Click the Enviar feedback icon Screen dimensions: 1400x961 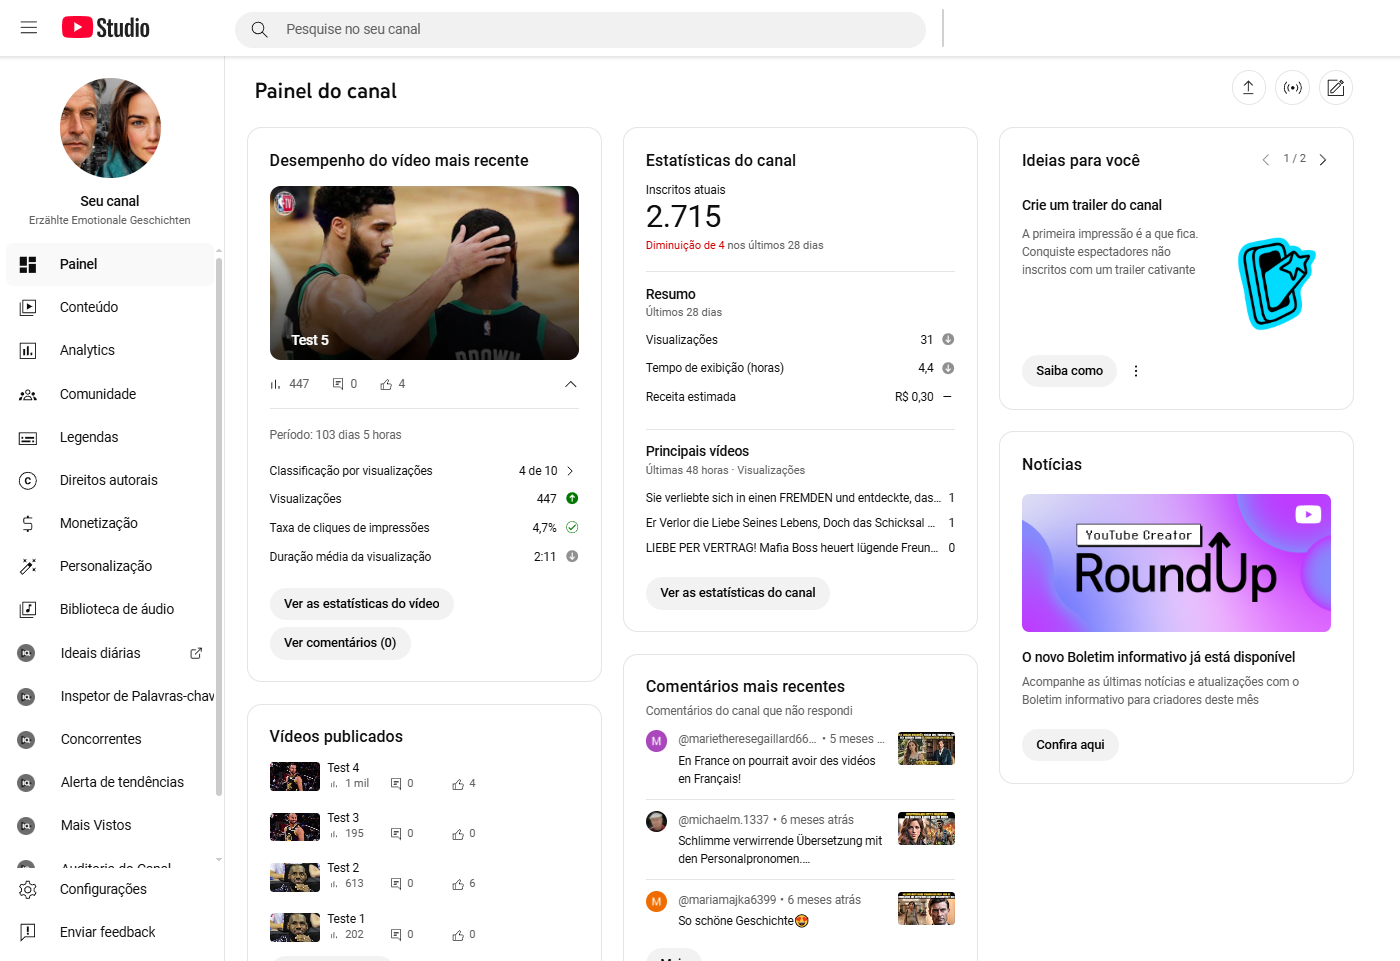(28, 932)
